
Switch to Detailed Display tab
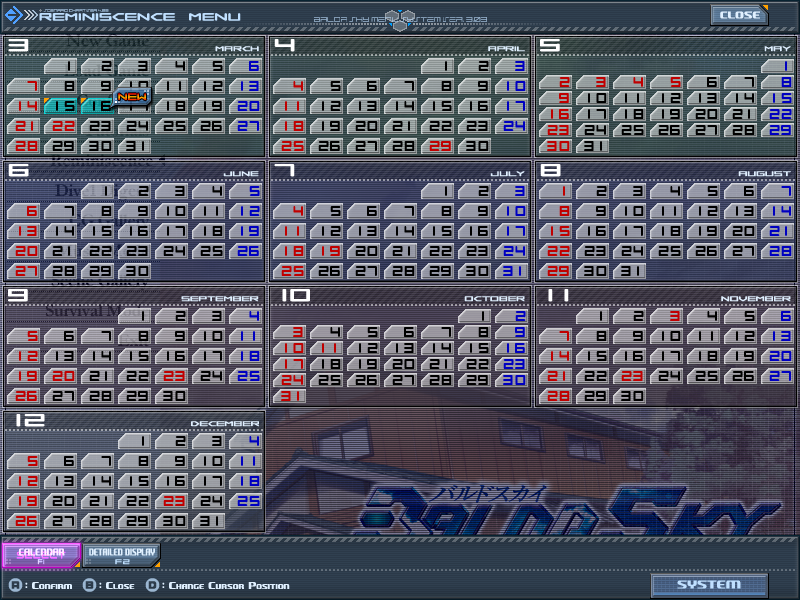pos(121,555)
